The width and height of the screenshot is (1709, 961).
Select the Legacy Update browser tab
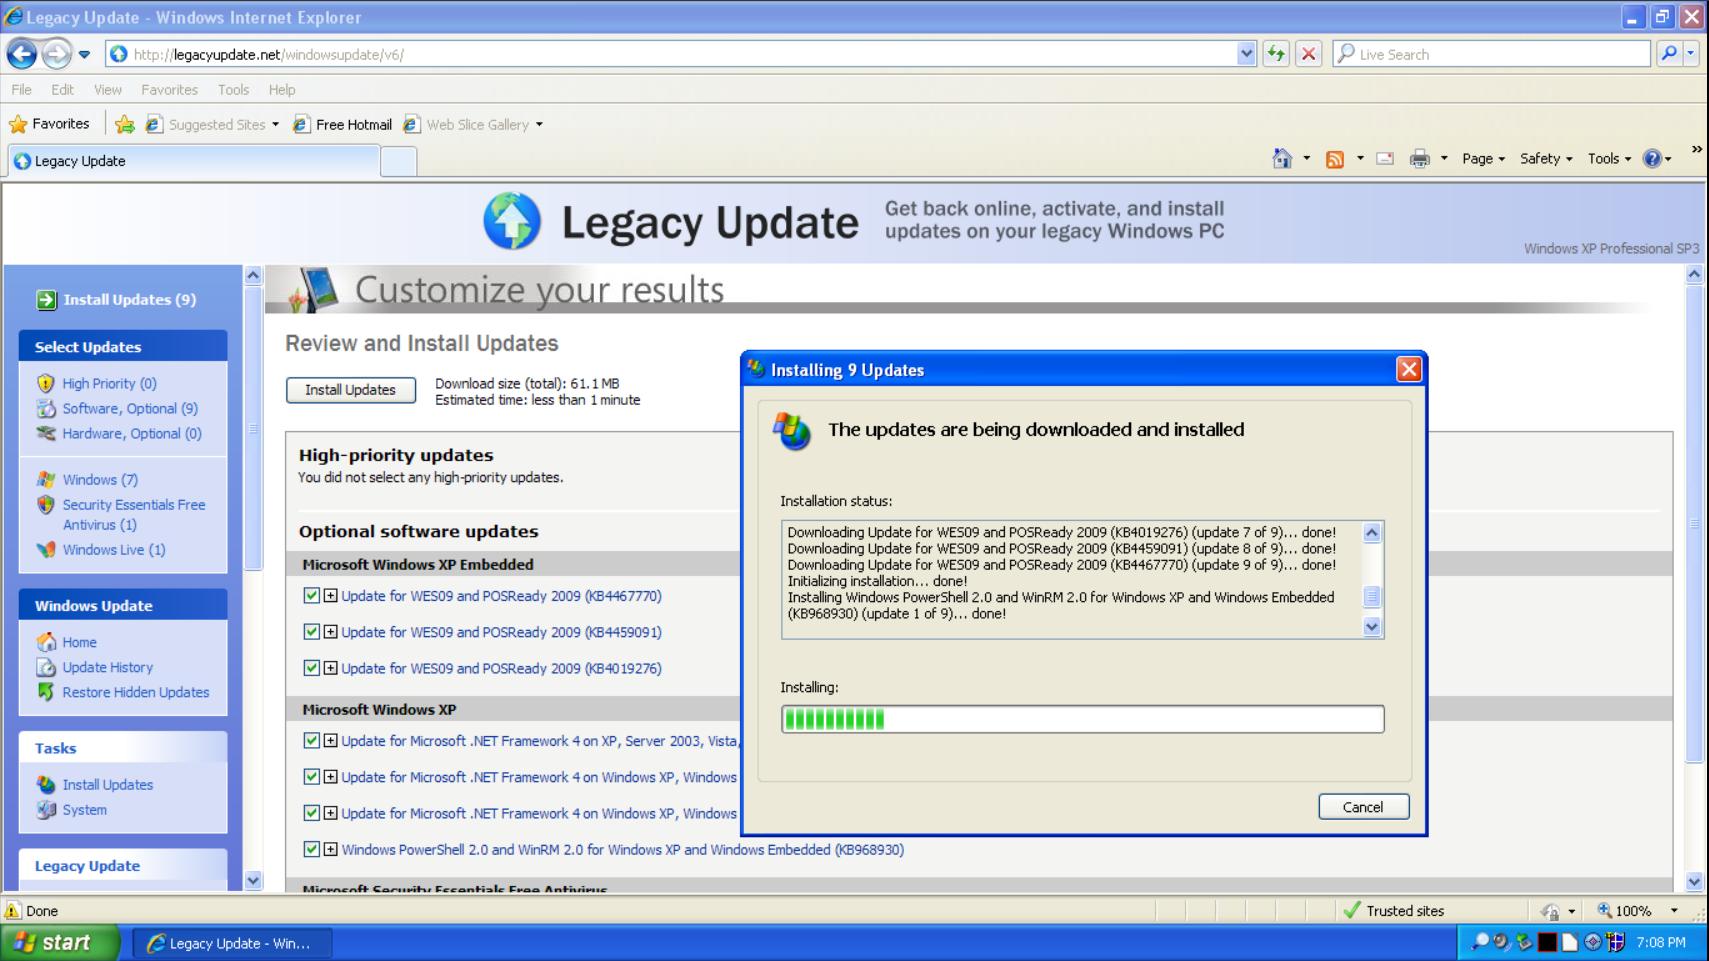tap(195, 161)
